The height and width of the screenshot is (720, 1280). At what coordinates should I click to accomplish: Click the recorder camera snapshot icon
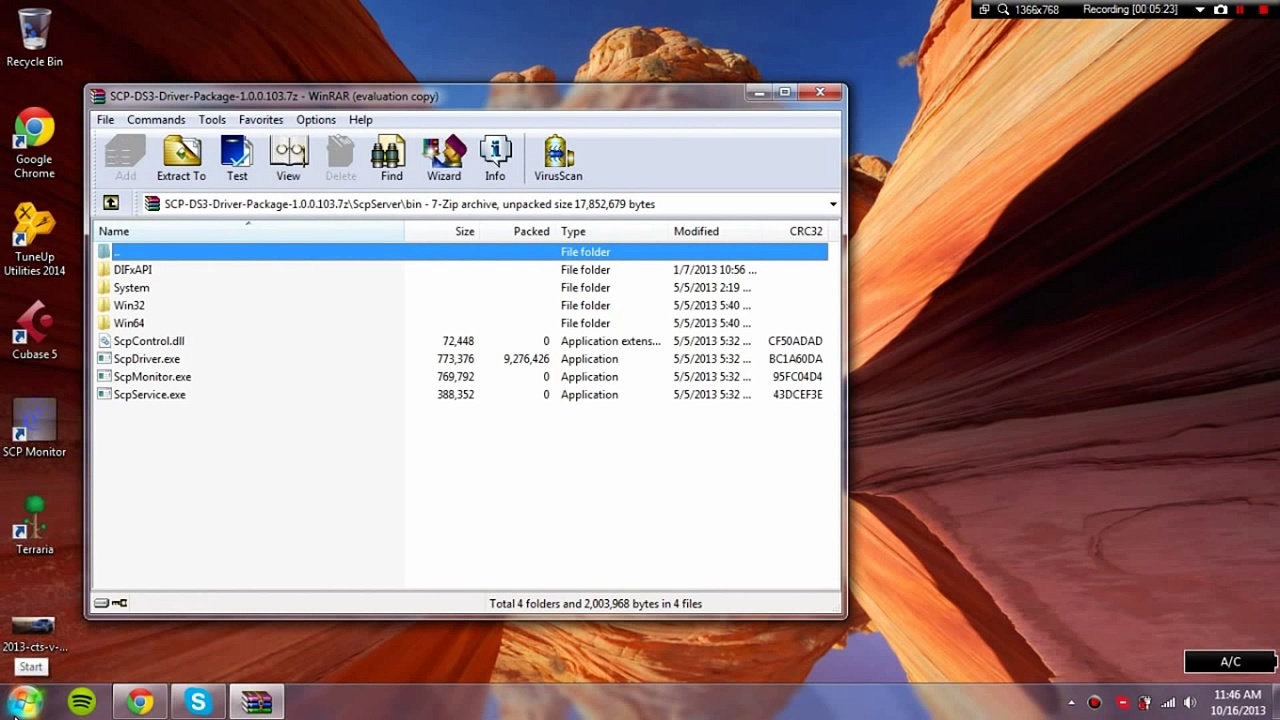click(x=1220, y=10)
